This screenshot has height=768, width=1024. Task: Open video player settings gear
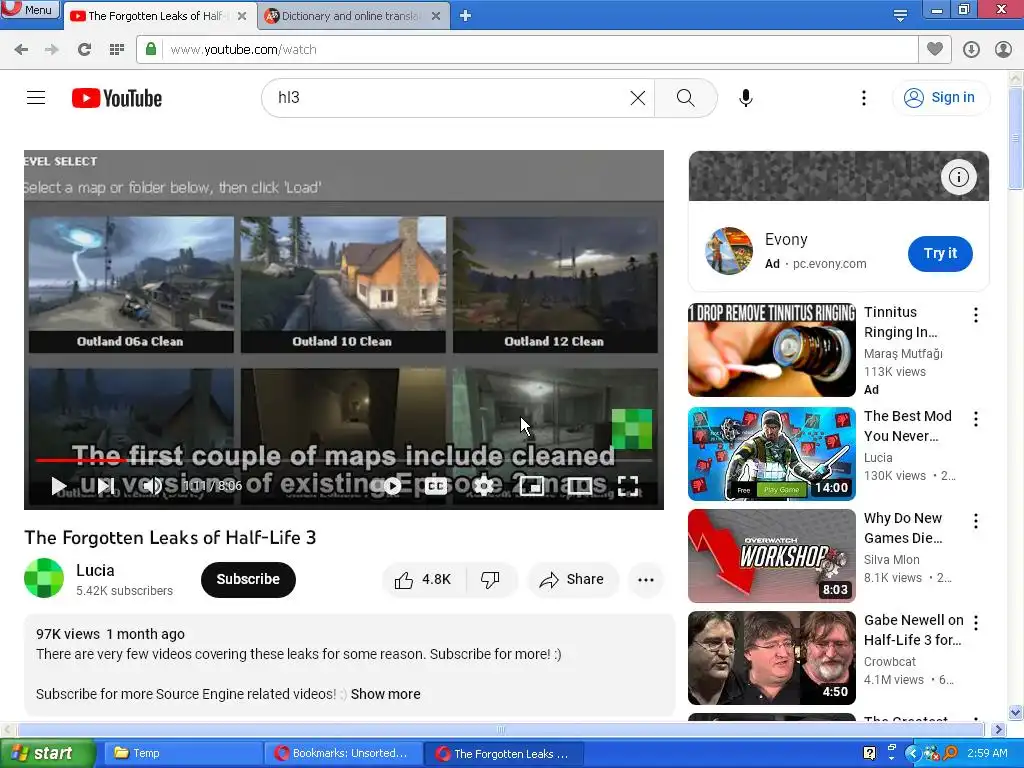click(483, 485)
